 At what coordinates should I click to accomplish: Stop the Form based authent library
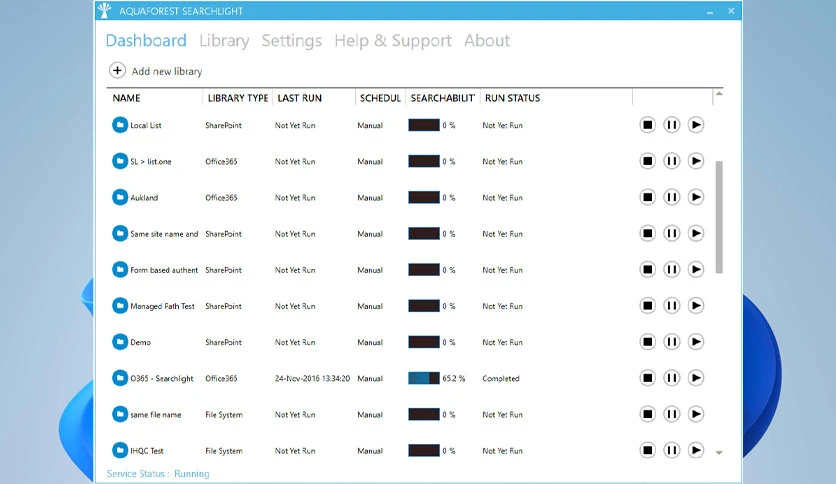647,269
